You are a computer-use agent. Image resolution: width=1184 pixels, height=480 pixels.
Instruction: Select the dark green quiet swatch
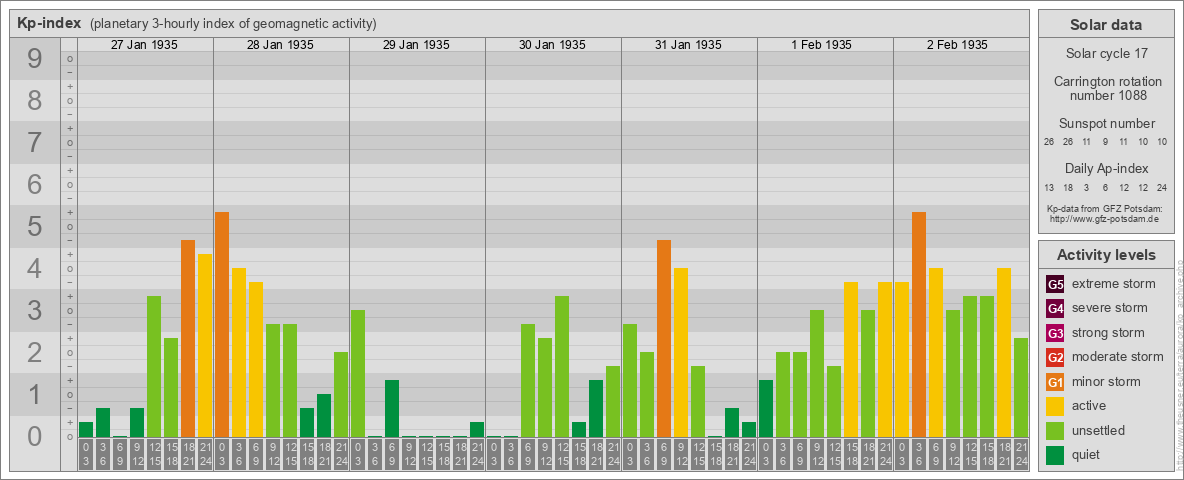pyautogui.click(x=1055, y=455)
